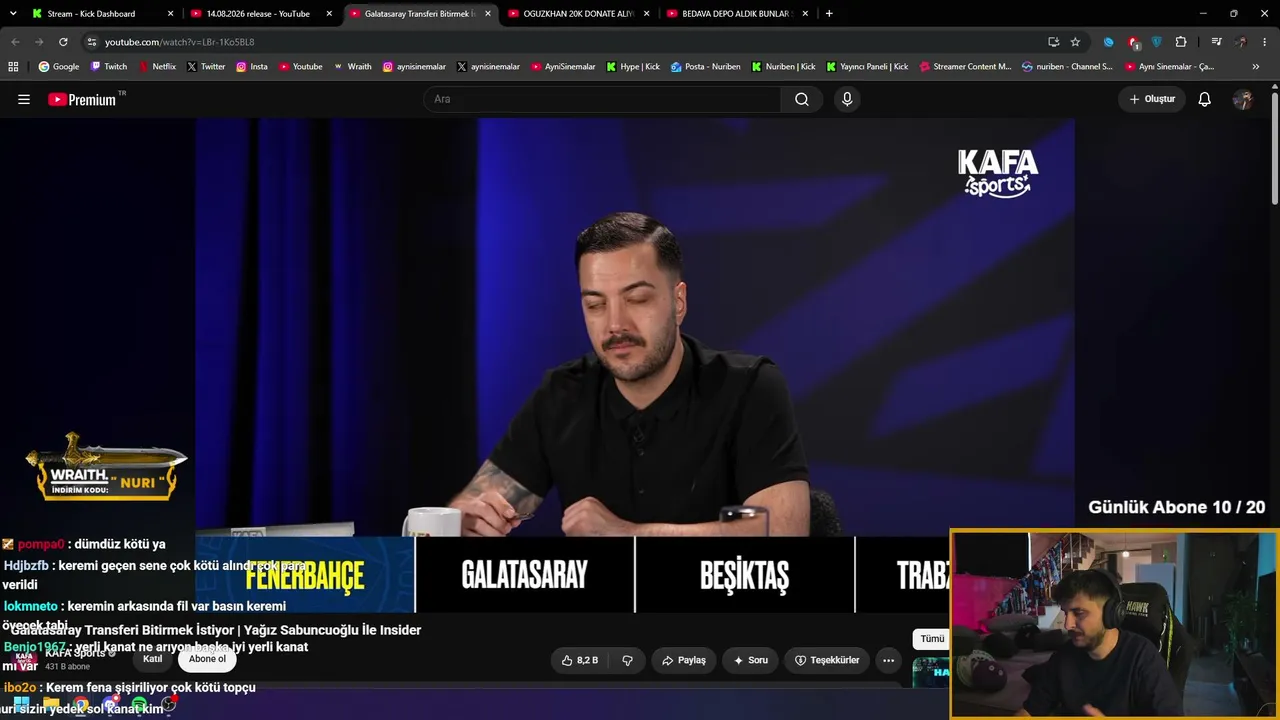Open the Google bookmark
1280x720 pixels.
tap(59, 67)
